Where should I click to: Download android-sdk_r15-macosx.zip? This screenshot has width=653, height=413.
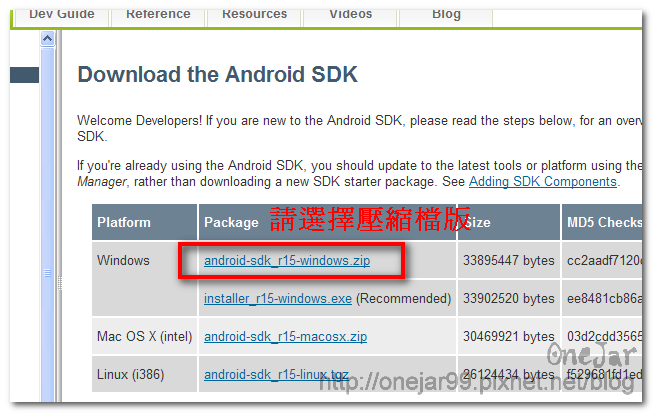tap(285, 336)
